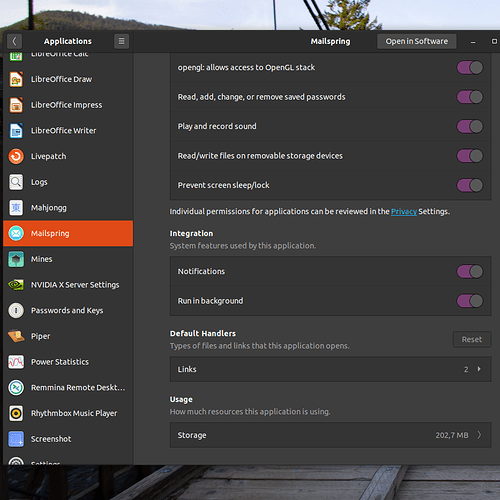This screenshot has width=500, height=500.
Task: Click Open in Software button
Action: (x=417, y=41)
